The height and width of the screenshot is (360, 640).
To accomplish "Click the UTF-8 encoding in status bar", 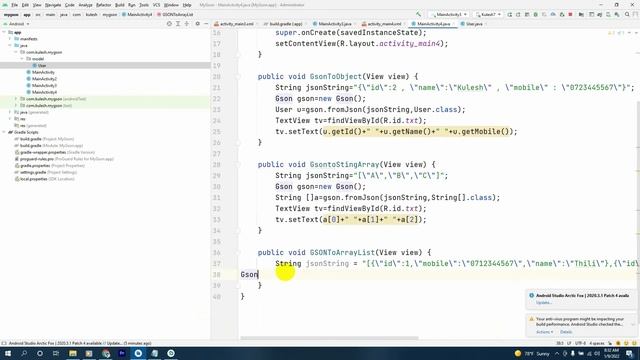I will coord(580,343).
